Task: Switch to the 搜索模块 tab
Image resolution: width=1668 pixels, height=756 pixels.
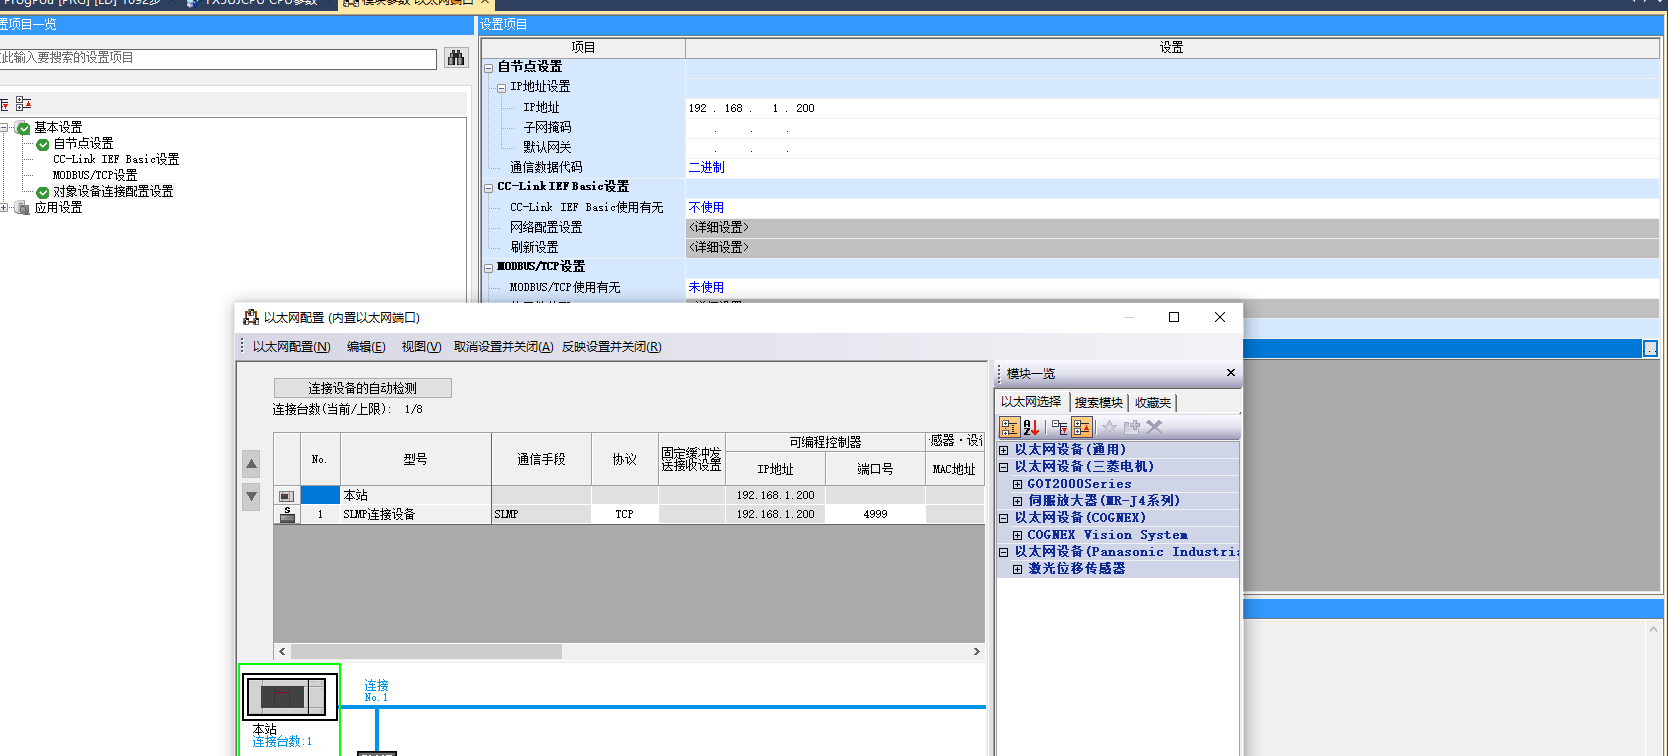Action: (1098, 403)
